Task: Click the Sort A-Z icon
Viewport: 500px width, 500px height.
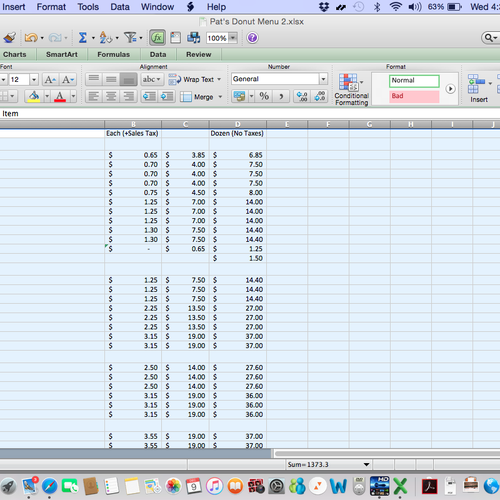Action: 106,38
